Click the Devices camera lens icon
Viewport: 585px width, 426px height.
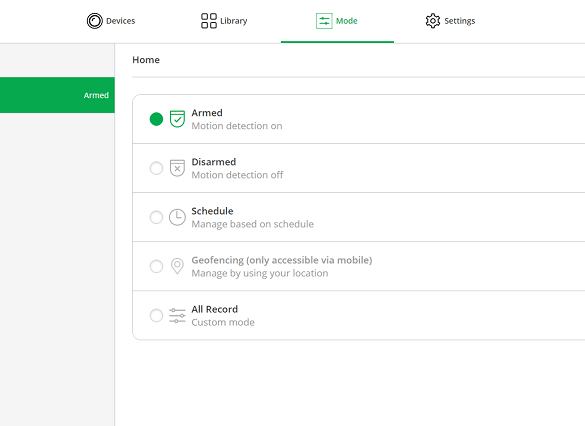pos(94,21)
